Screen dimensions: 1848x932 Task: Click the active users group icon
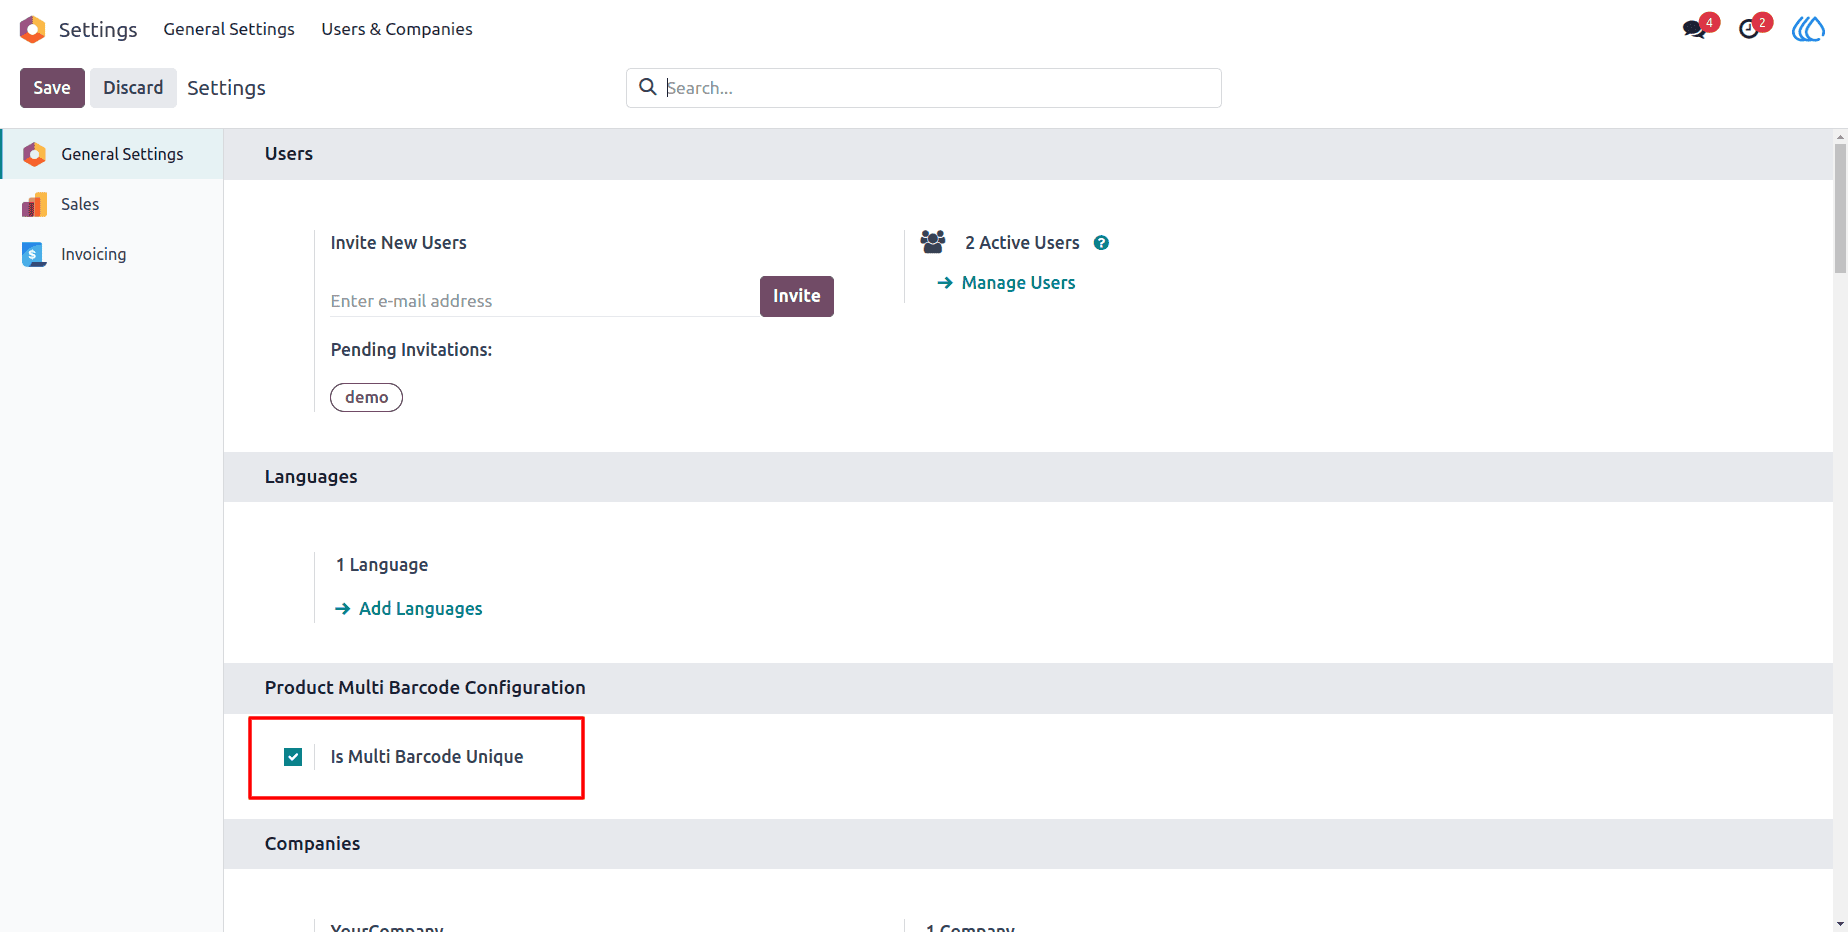click(933, 242)
